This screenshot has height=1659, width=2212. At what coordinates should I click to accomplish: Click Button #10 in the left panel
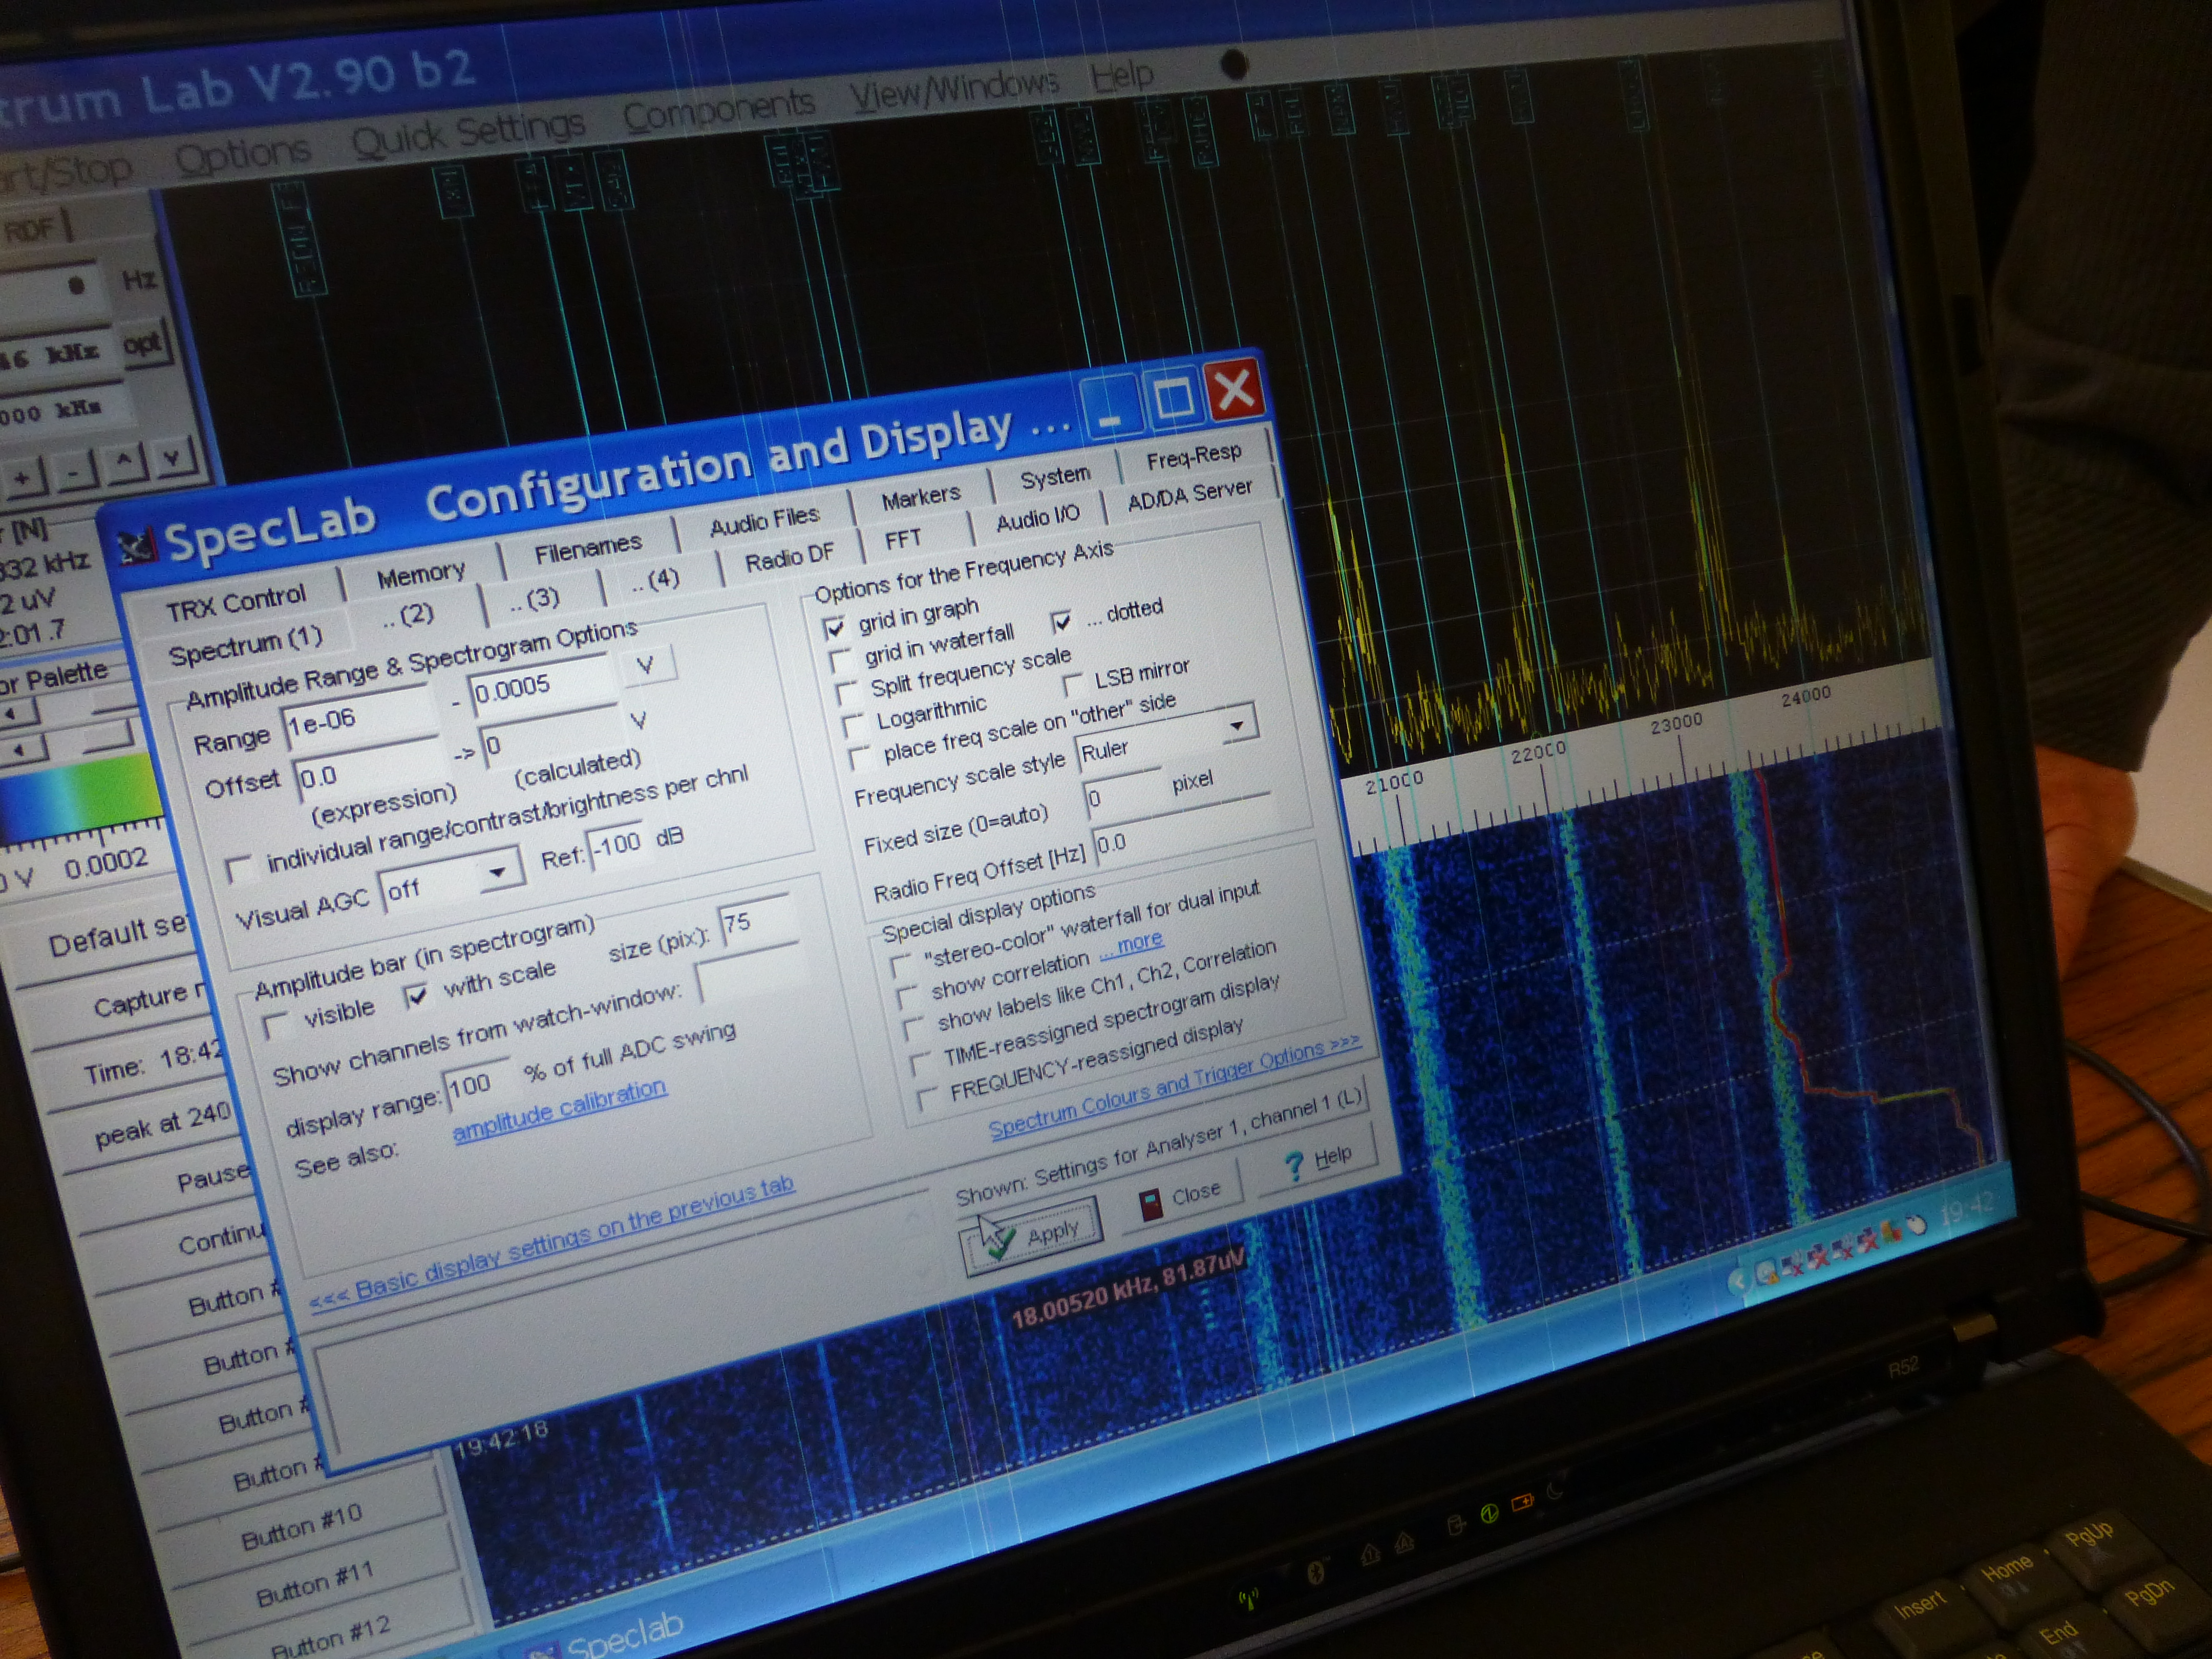pyautogui.click(x=301, y=1526)
